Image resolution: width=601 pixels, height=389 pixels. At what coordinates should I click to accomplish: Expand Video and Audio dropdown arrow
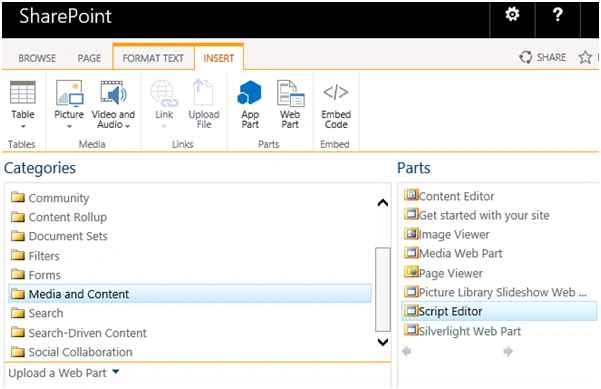[x=128, y=126]
